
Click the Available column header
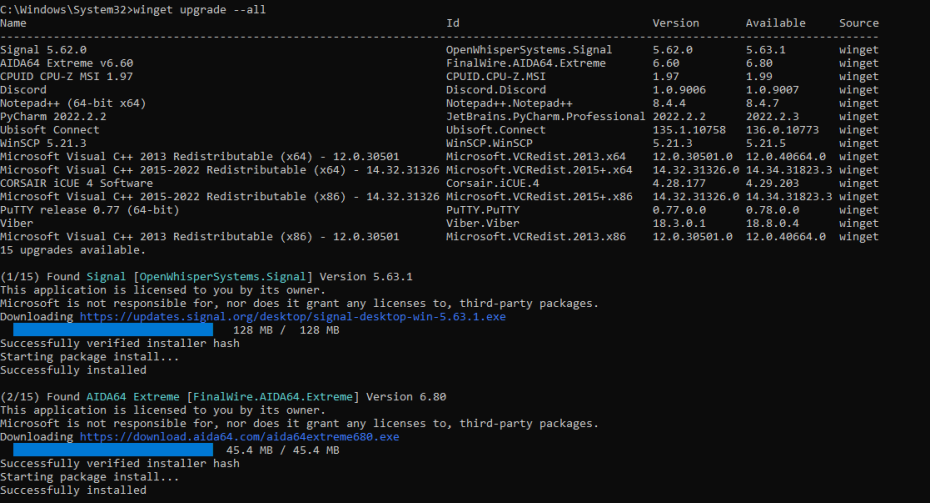click(775, 23)
